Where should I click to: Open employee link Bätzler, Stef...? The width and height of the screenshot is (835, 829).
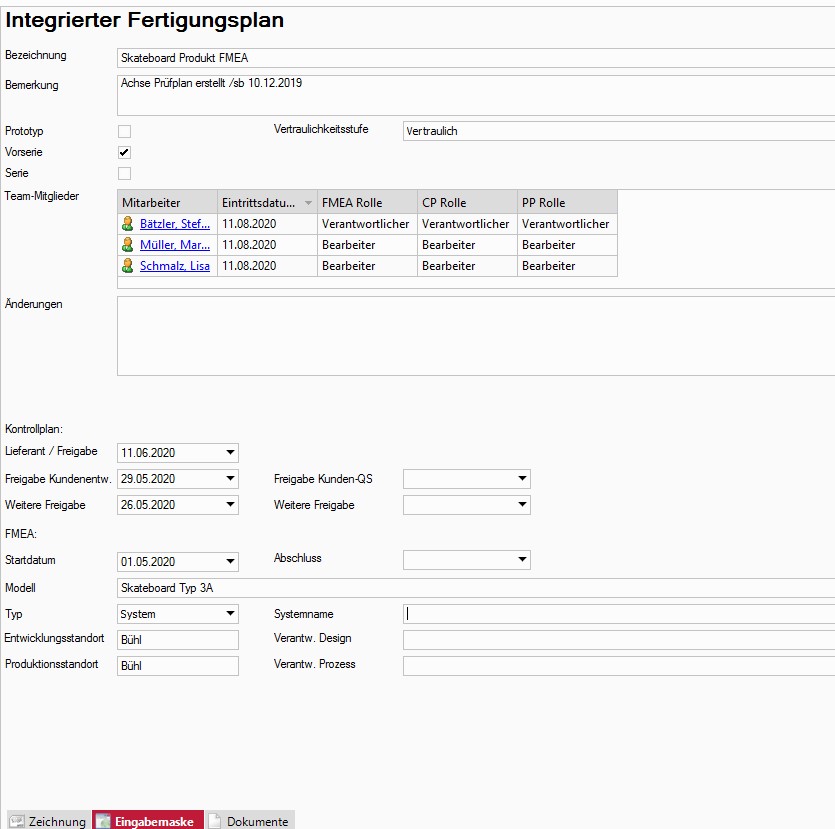point(175,224)
